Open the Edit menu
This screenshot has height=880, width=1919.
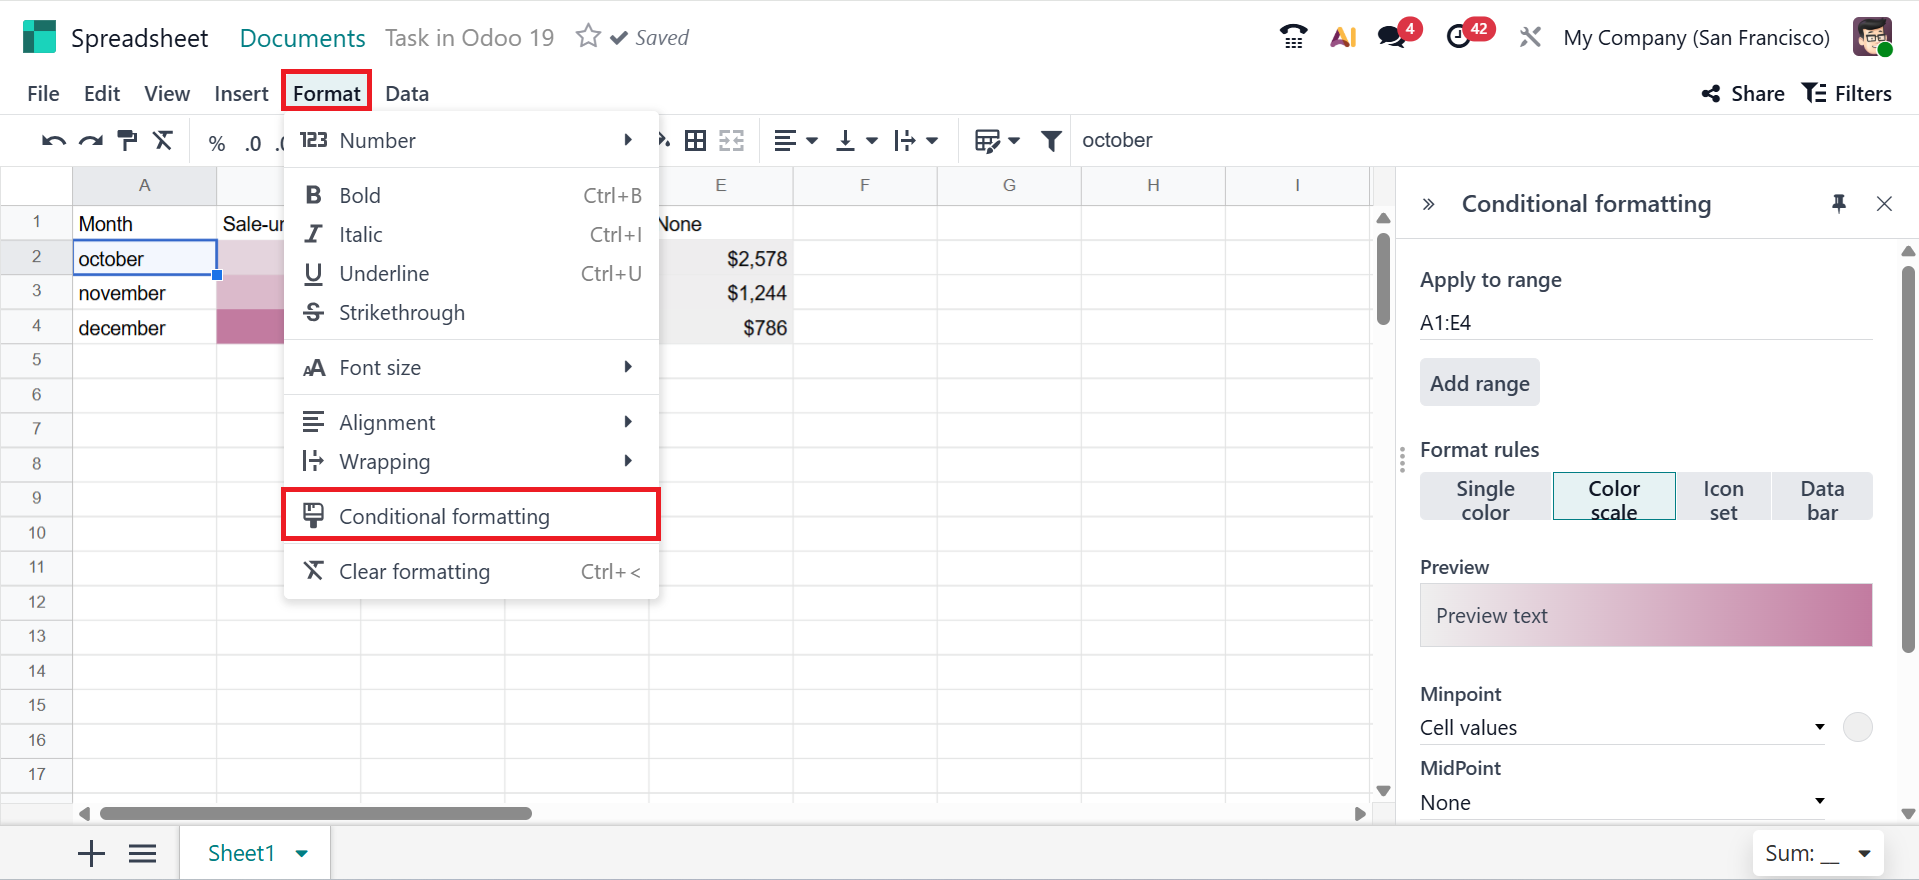click(x=102, y=93)
